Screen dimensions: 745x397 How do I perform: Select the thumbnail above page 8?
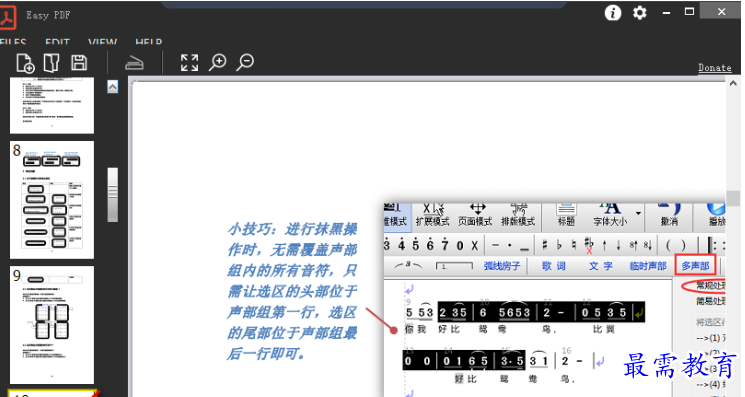[52, 105]
